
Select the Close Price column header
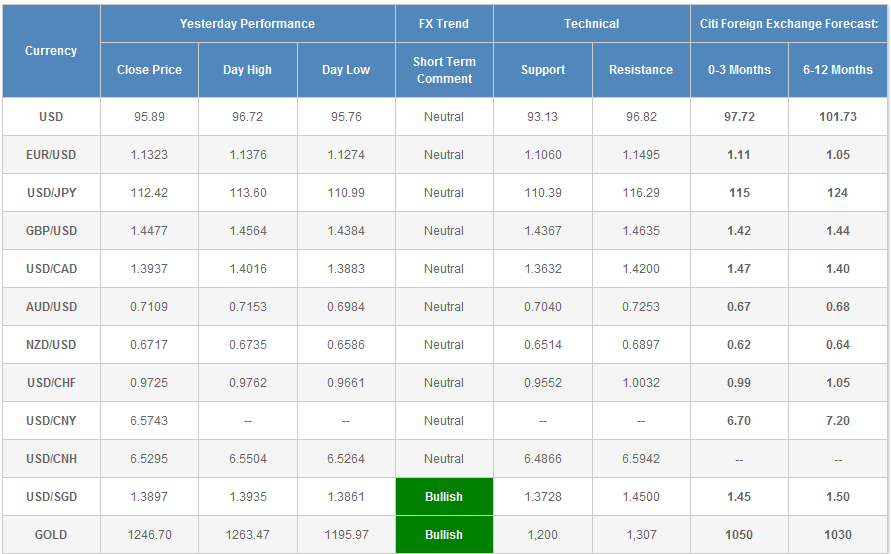click(x=149, y=70)
